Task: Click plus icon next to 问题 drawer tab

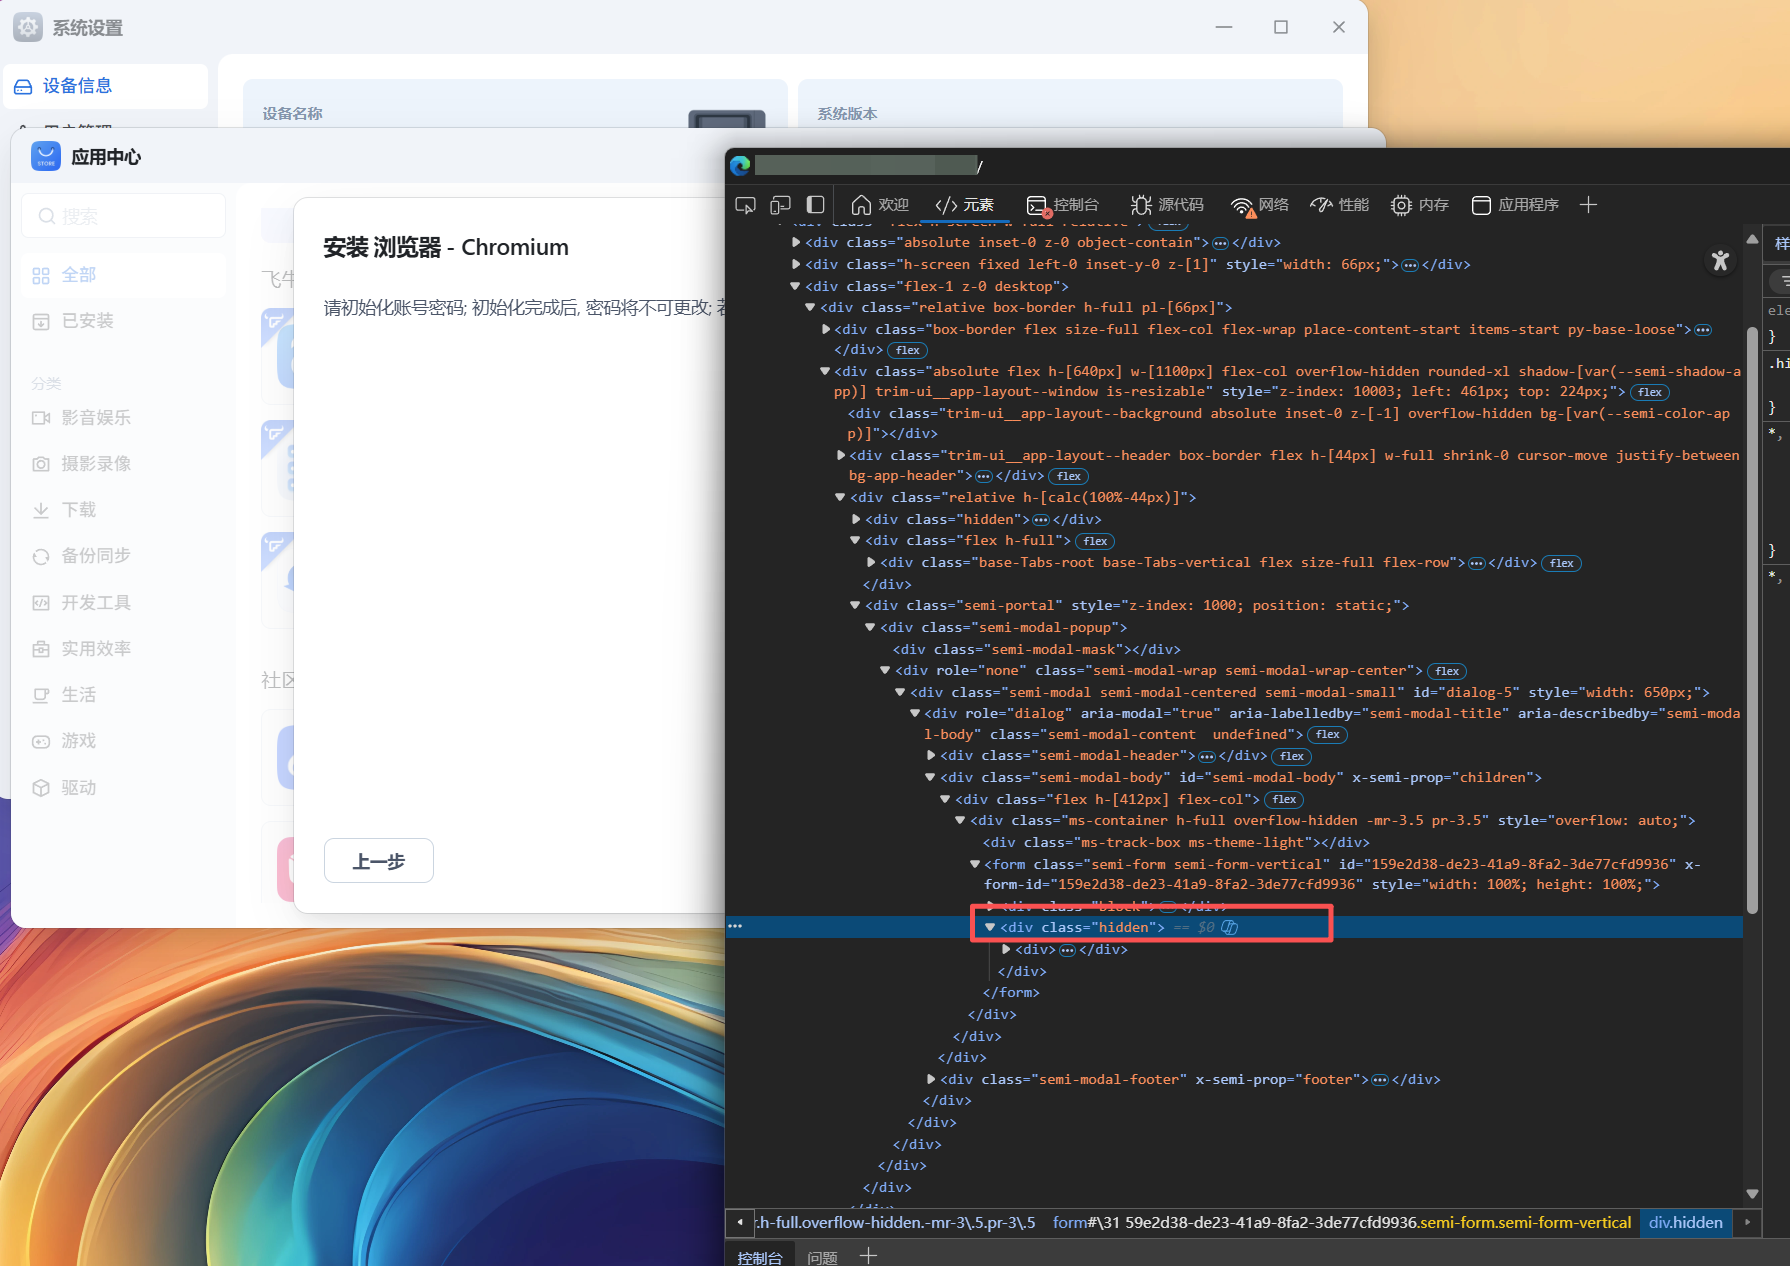Action: (x=868, y=1256)
